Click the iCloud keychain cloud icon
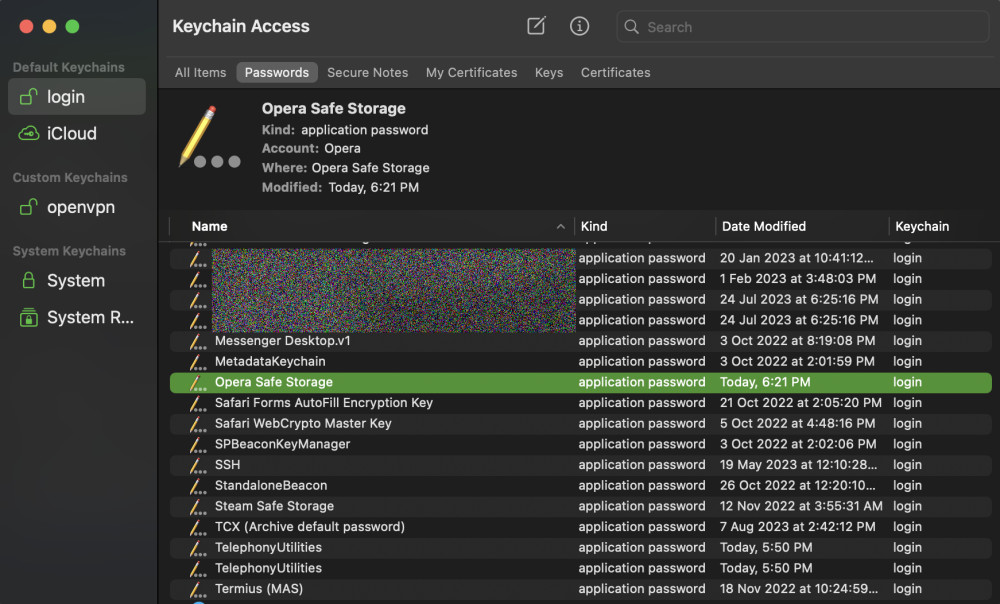1000x604 pixels. click(28, 133)
